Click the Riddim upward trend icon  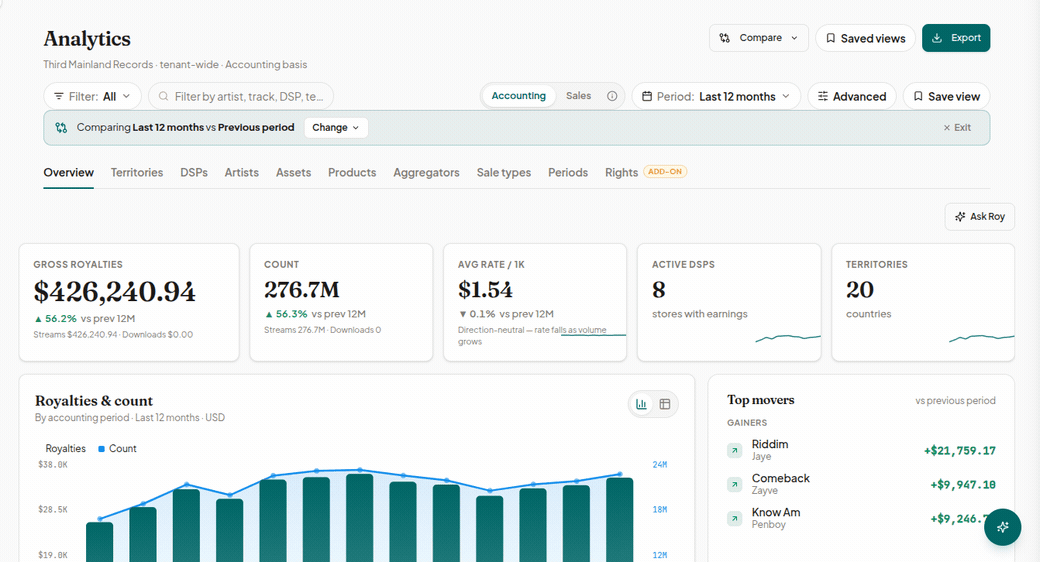[x=734, y=451]
